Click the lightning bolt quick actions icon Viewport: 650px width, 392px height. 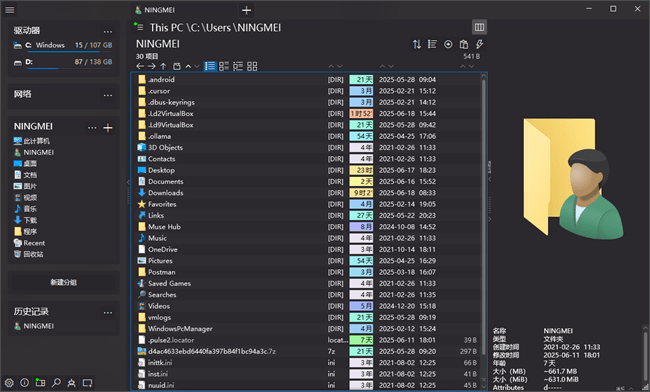click(479, 44)
